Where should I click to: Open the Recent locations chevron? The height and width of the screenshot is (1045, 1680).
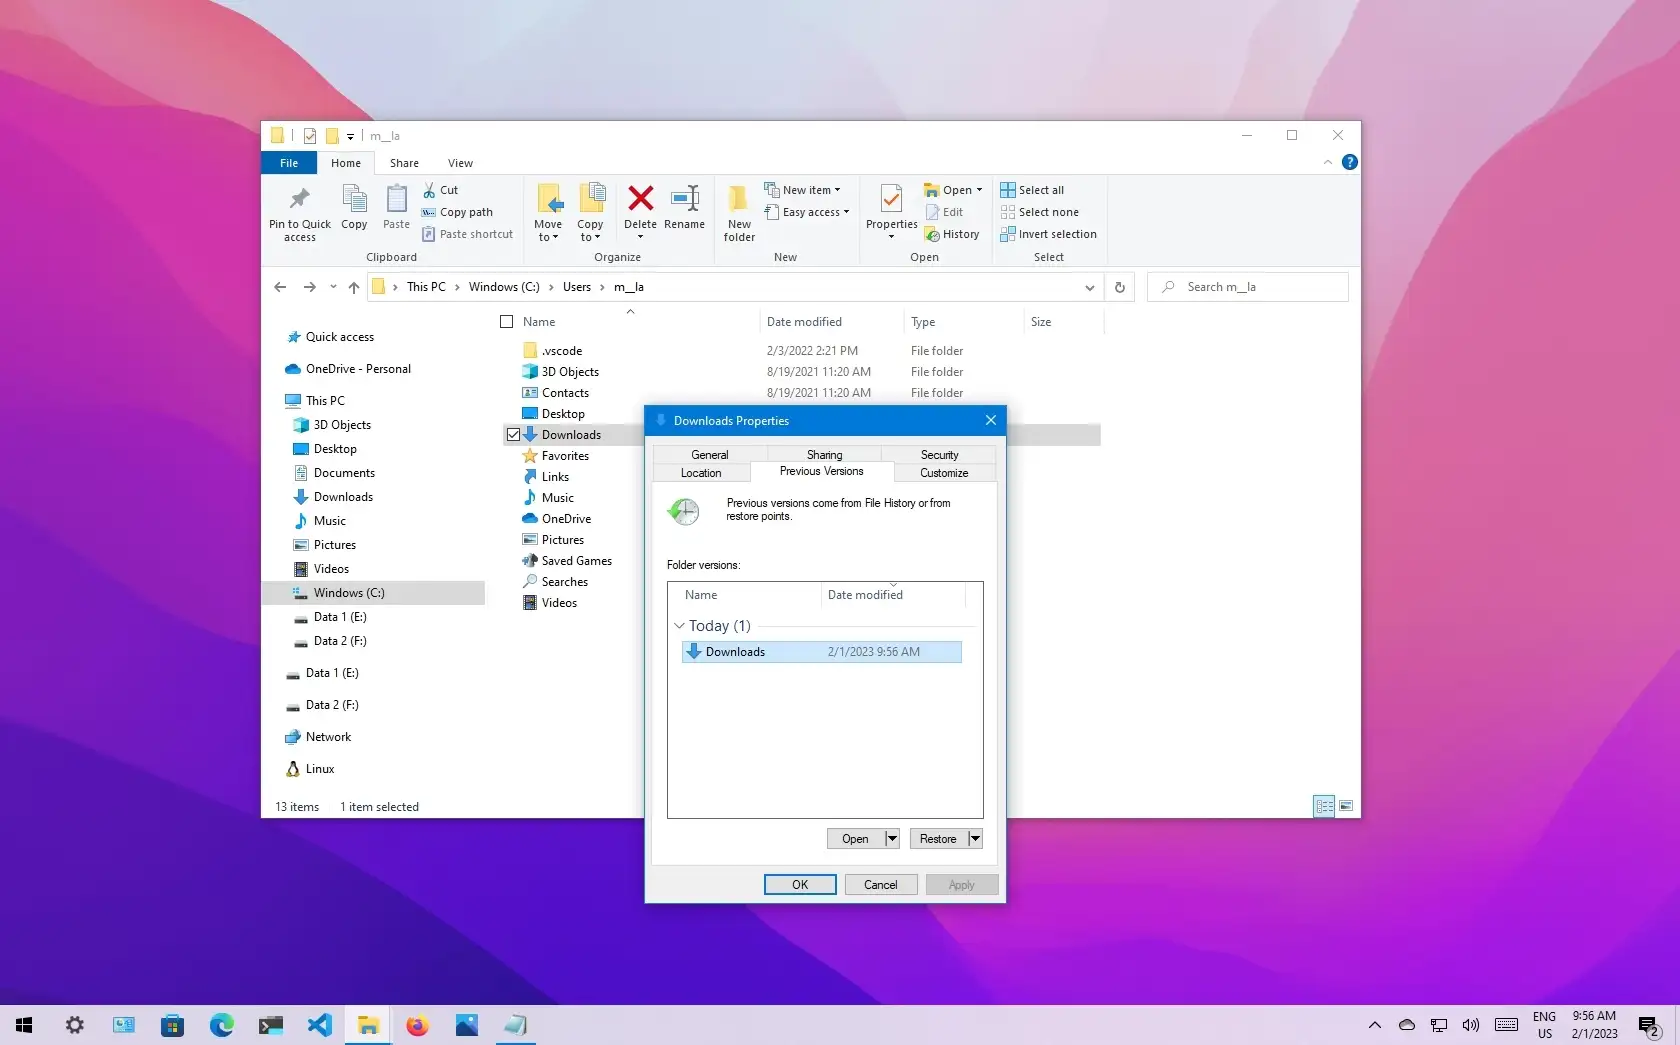tap(333, 287)
